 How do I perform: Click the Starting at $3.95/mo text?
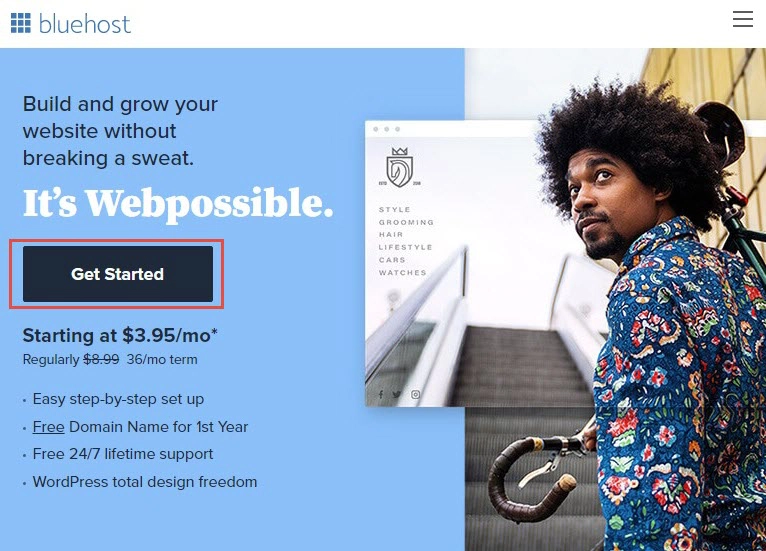point(120,335)
